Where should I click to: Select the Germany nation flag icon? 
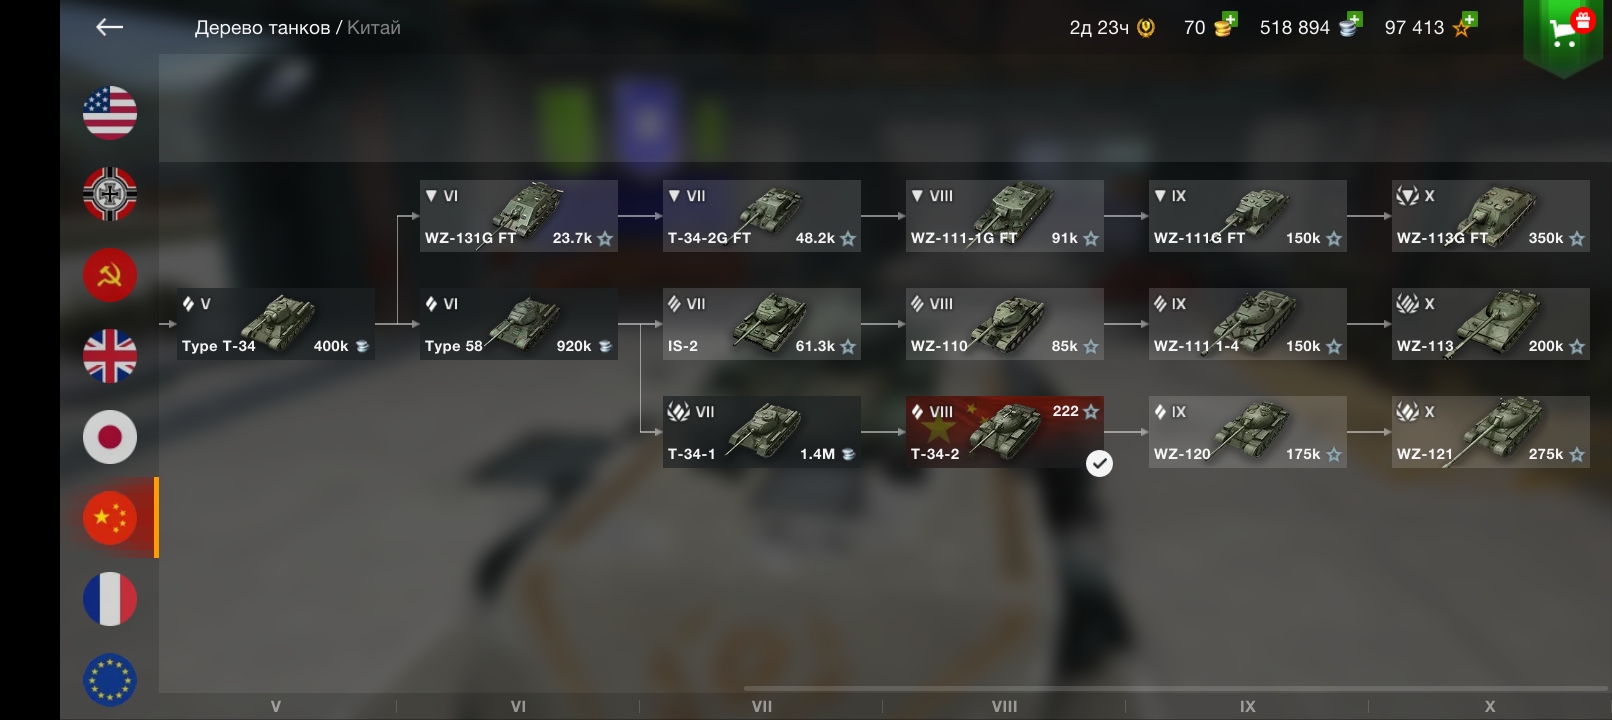(110, 194)
